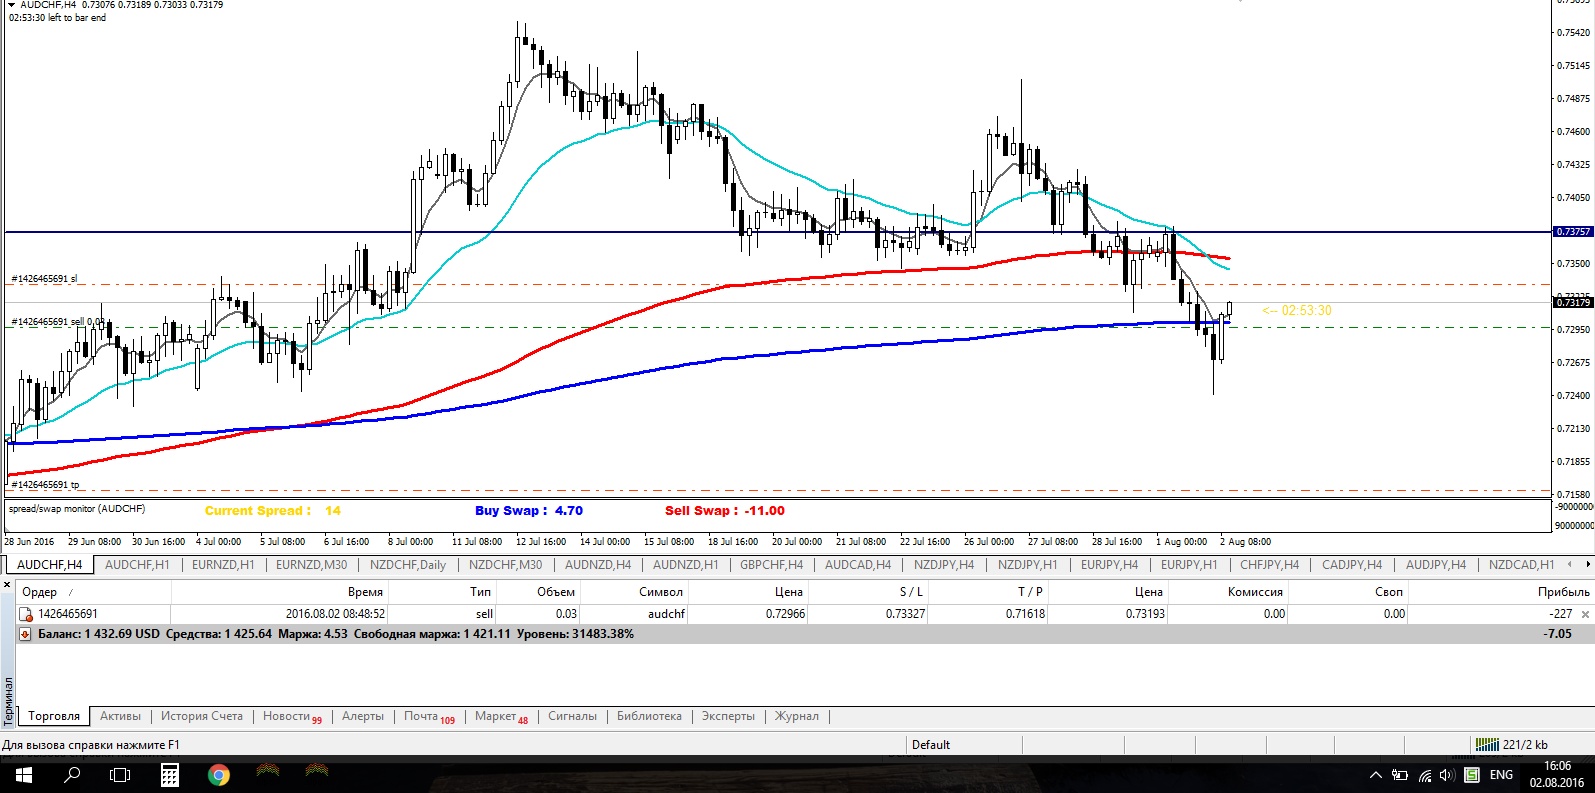Click the red arrow icon on the balance row
Image resolution: width=1595 pixels, height=793 pixels.
[x=25, y=634]
